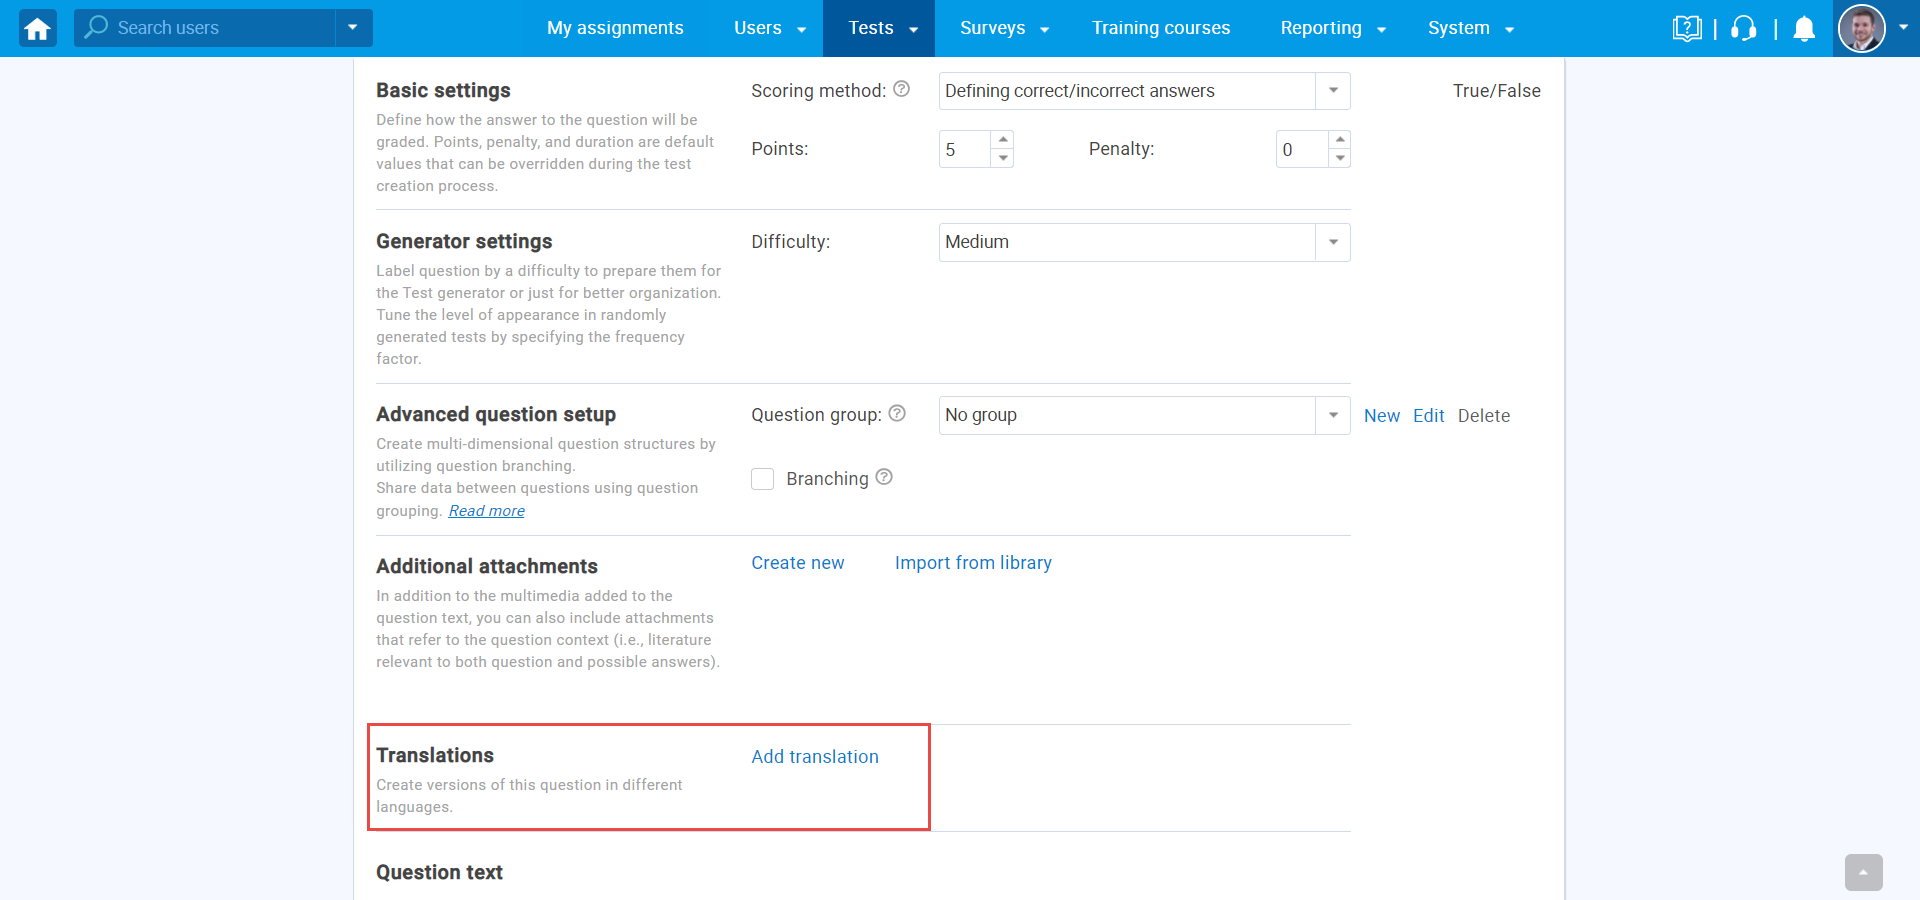The height and width of the screenshot is (900, 1920).
Task: Click the Scoring method help icon
Action: click(902, 89)
